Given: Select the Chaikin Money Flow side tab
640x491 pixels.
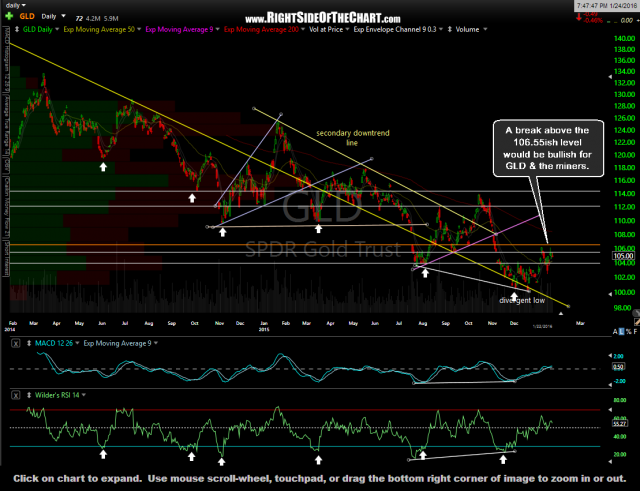Looking at the screenshot, I should point(6,209).
